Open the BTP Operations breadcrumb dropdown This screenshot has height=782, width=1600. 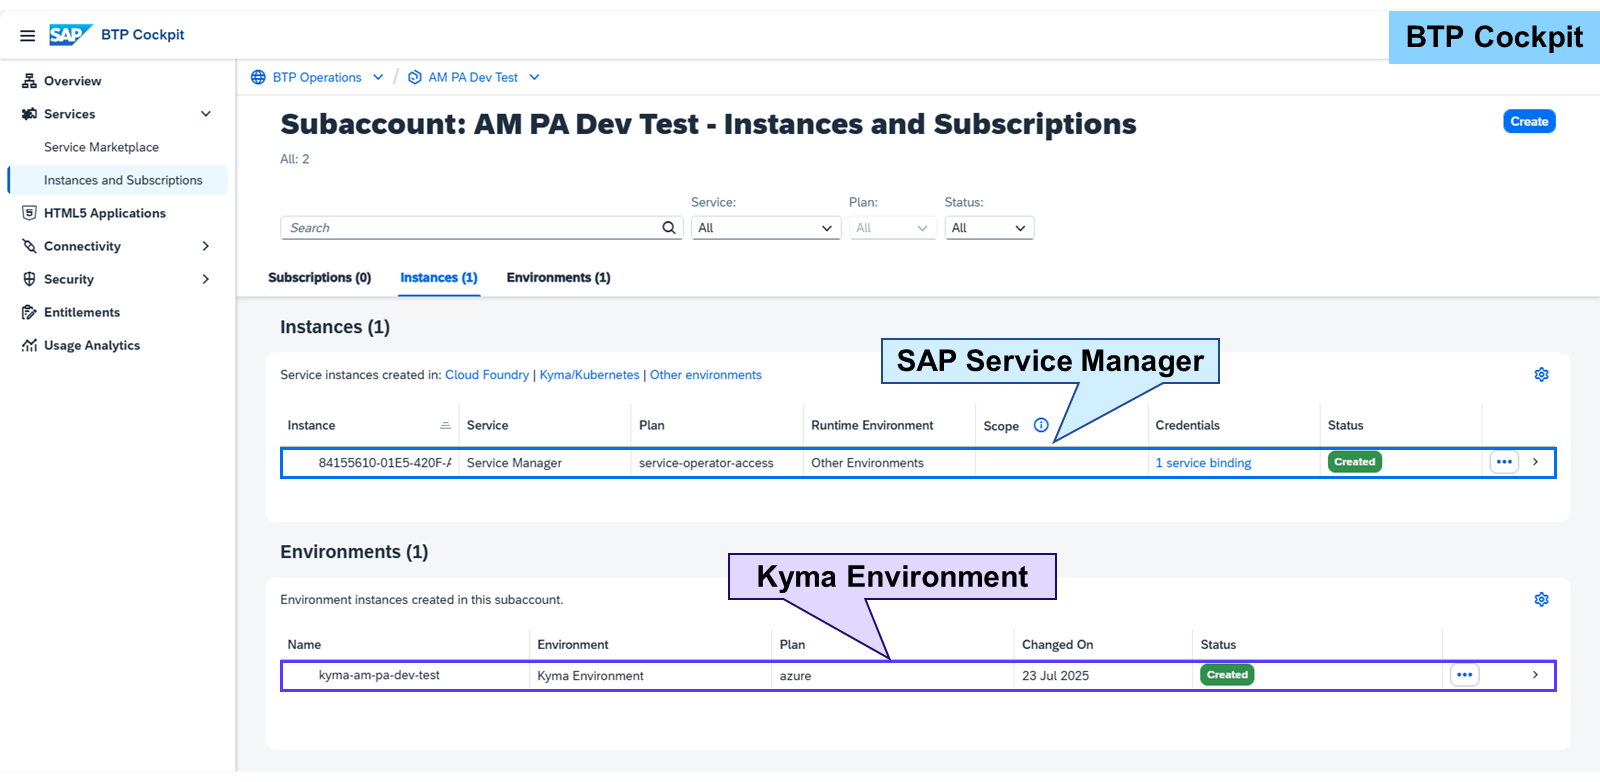coord(378,77)
